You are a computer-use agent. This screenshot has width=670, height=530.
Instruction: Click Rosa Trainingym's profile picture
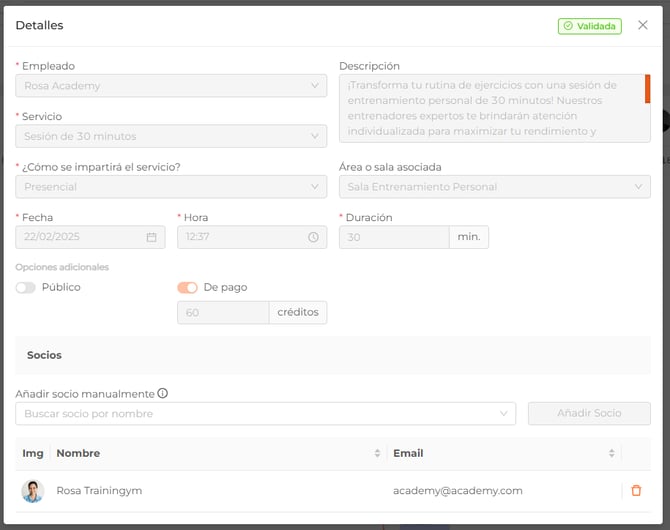pos(33,491)
